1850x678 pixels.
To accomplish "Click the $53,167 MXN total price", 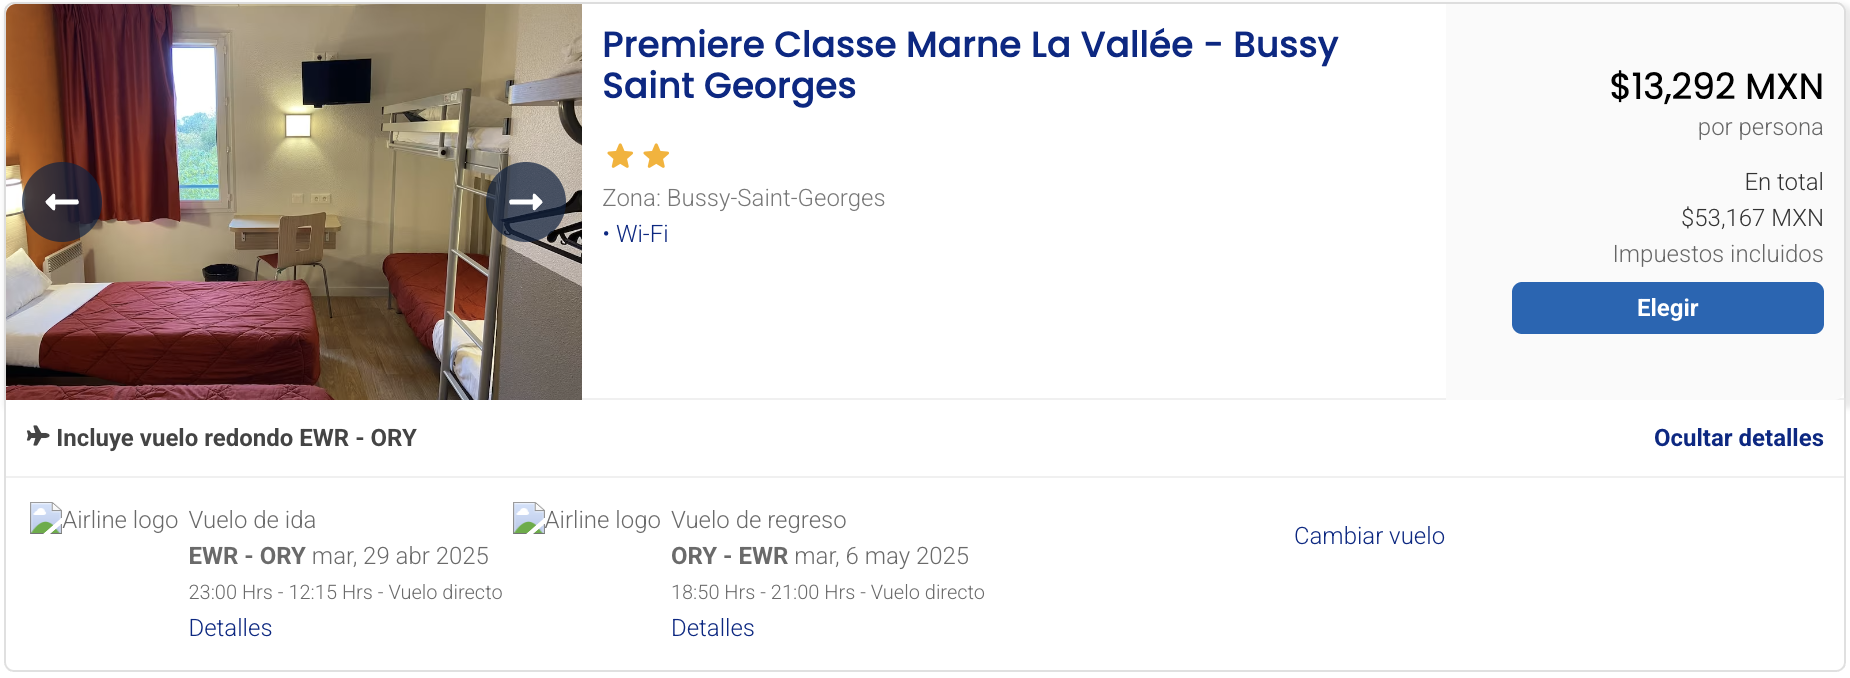I will coord(1751,218).
